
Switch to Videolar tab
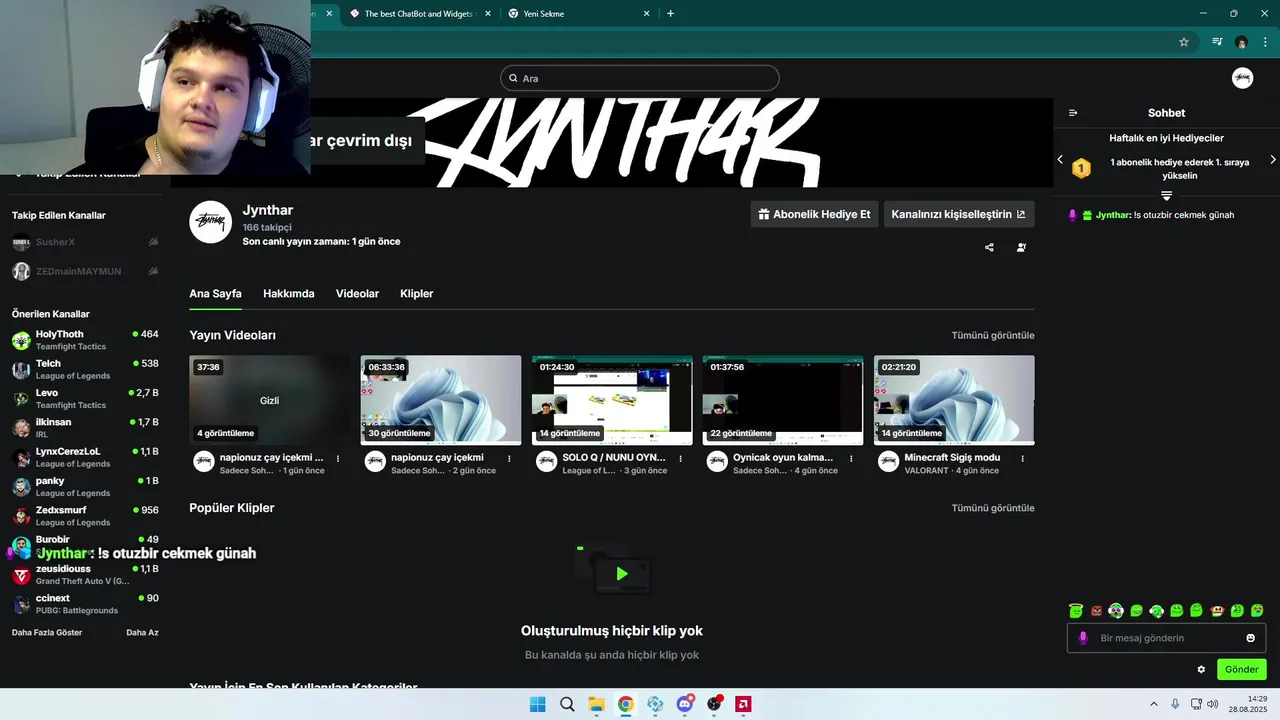[357, 294]
